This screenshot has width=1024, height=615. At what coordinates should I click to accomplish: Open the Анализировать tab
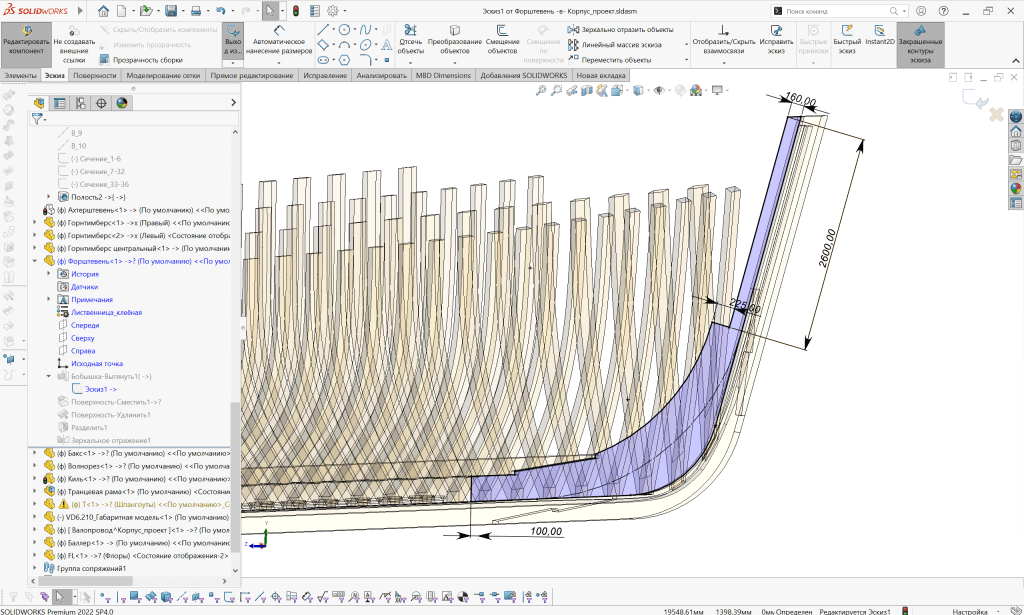(381, 76)
